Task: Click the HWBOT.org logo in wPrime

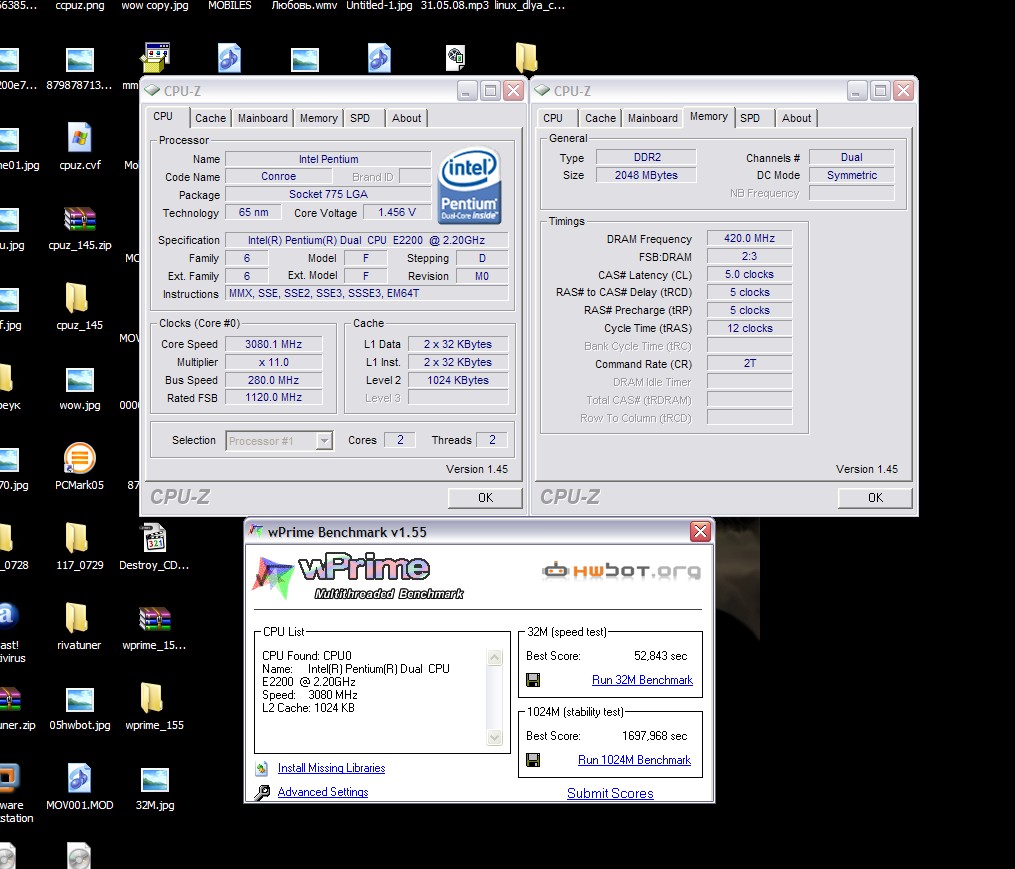Action: coord(621,570)
